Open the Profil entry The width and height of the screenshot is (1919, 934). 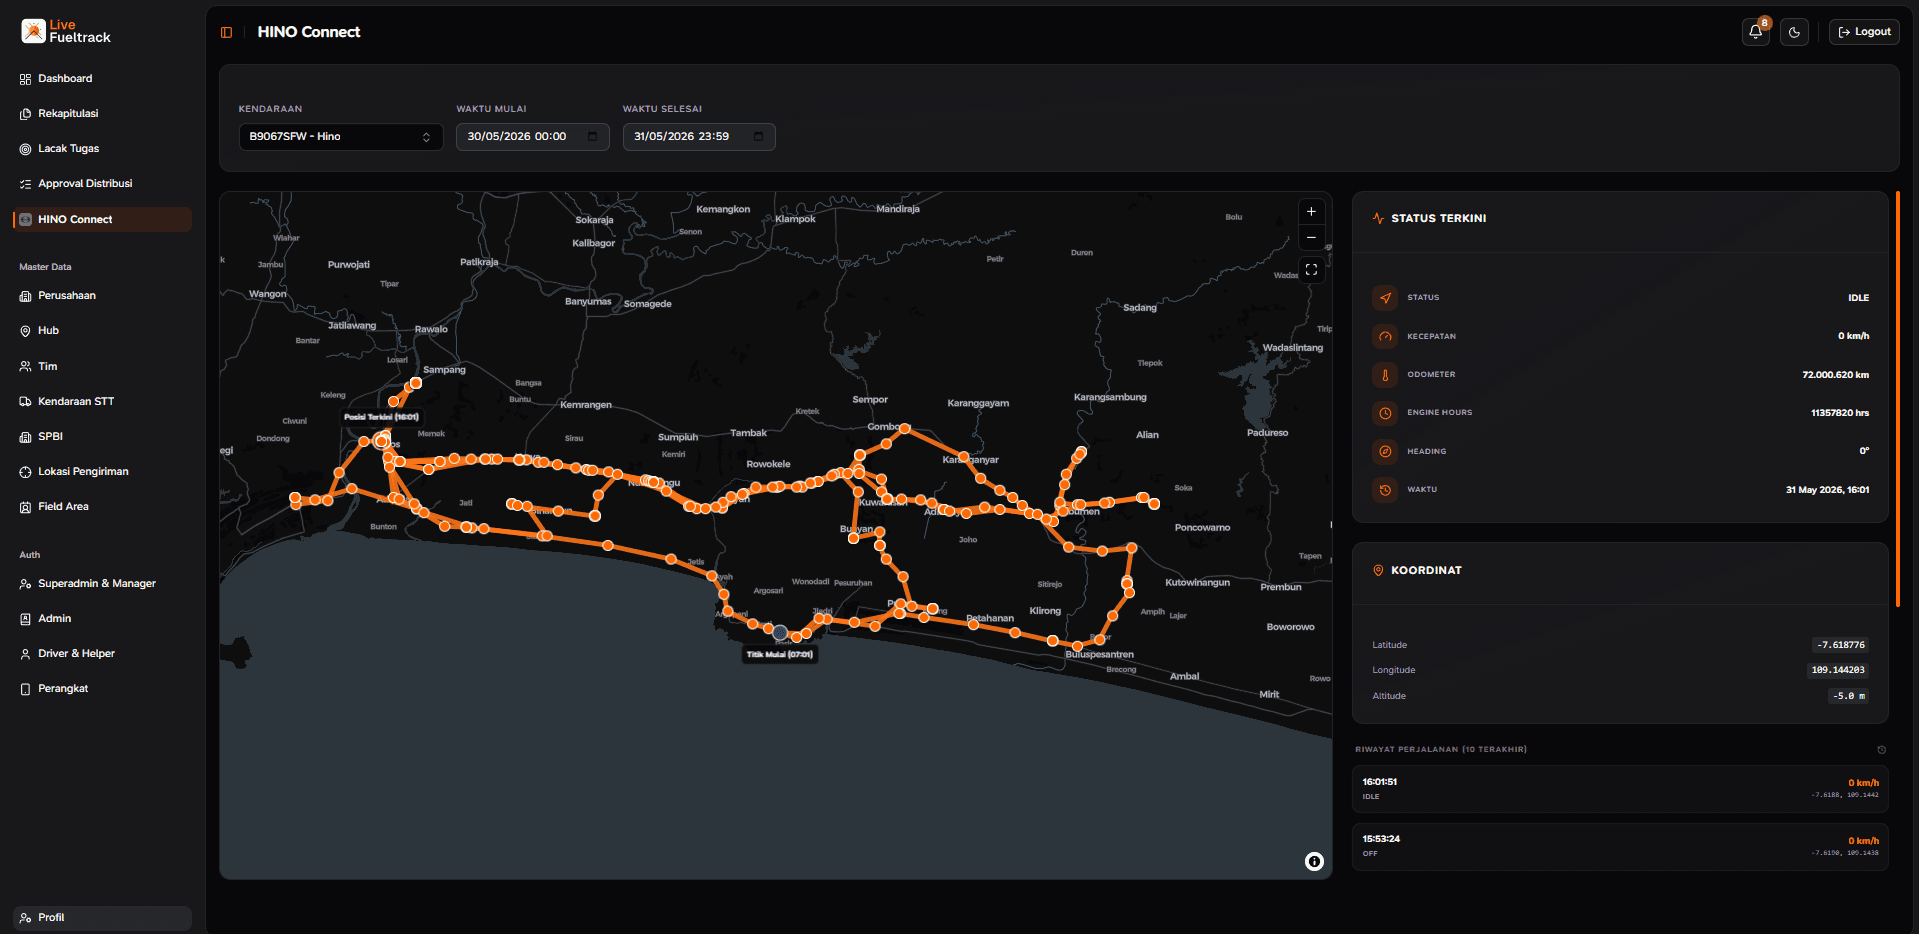(x=102, y=918)
